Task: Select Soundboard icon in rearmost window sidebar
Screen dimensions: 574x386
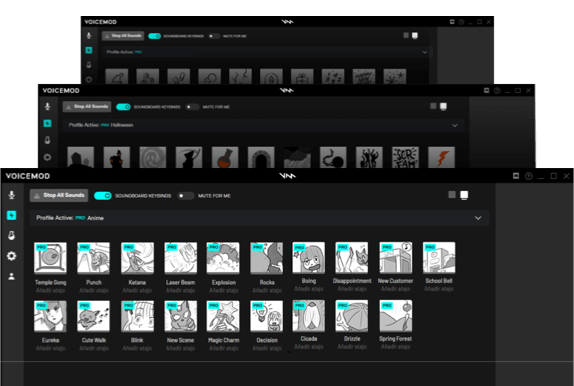Action: click(x=89, y=50)
